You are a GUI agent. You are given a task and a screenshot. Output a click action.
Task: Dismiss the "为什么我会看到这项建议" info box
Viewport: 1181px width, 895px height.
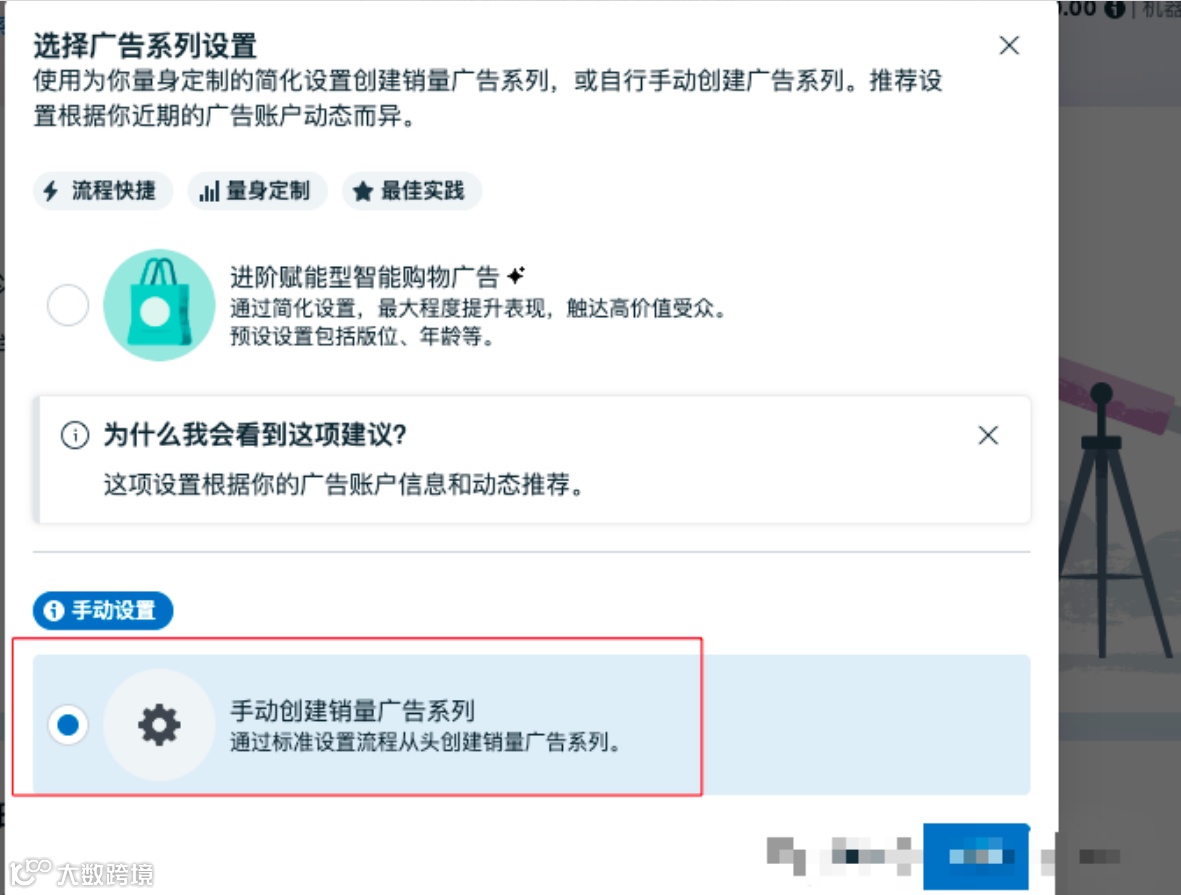click(x=988, y=435)
